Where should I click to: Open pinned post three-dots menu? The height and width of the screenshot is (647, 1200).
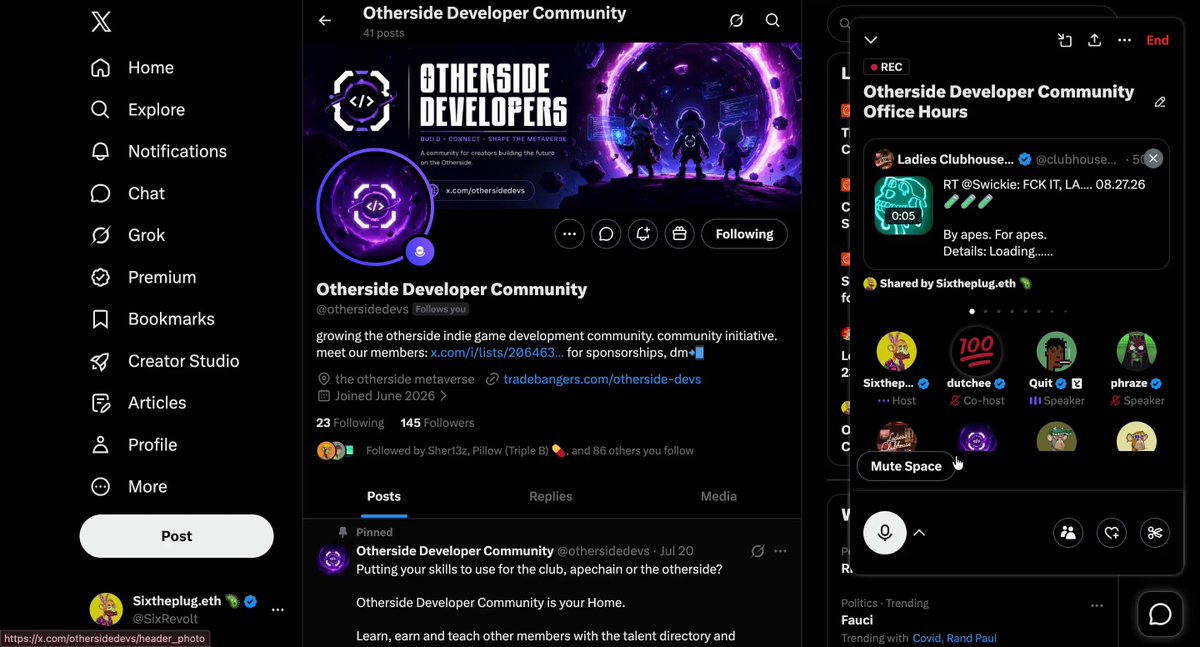[780, 551]
